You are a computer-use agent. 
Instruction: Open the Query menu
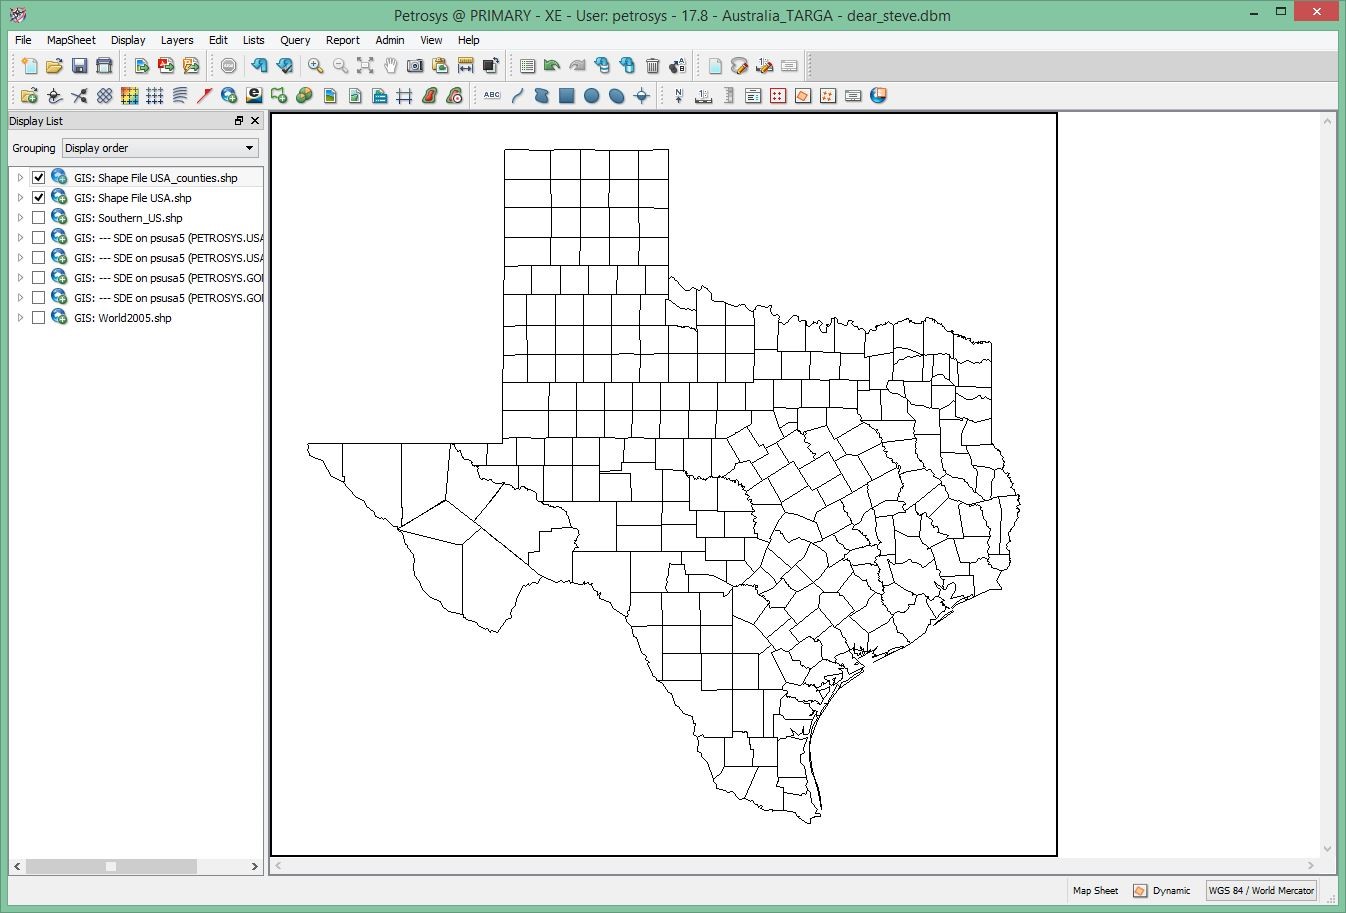tap(295, 40)
